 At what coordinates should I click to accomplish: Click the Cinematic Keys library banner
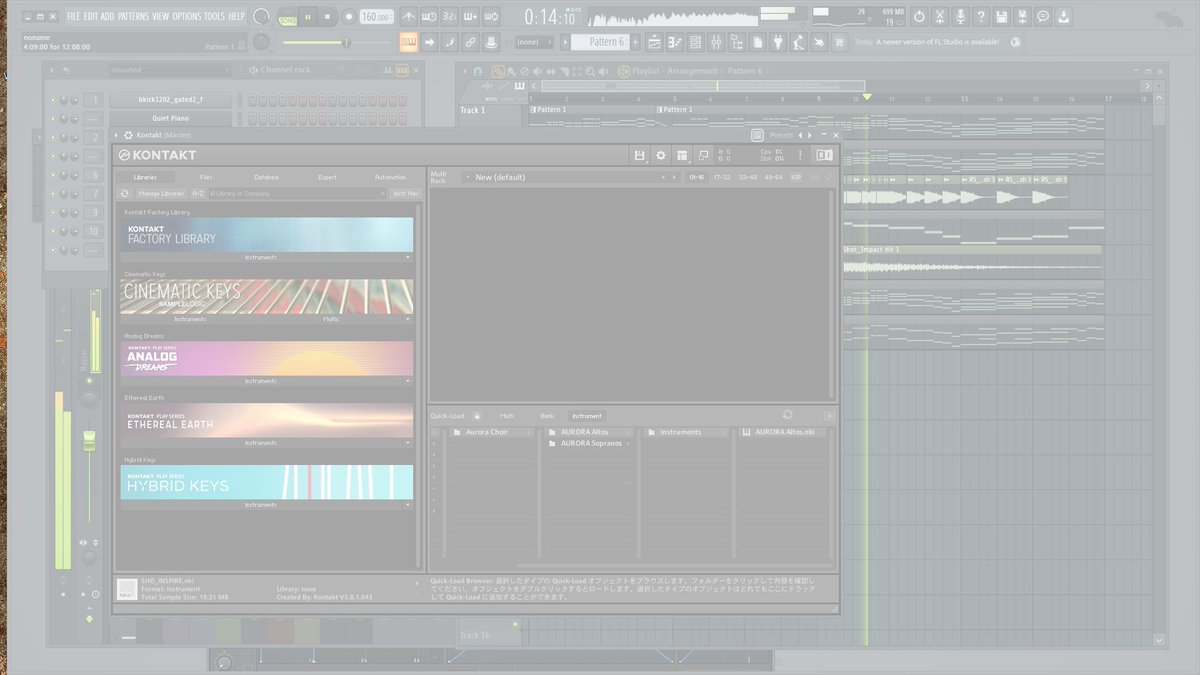(x=266, y=295)
